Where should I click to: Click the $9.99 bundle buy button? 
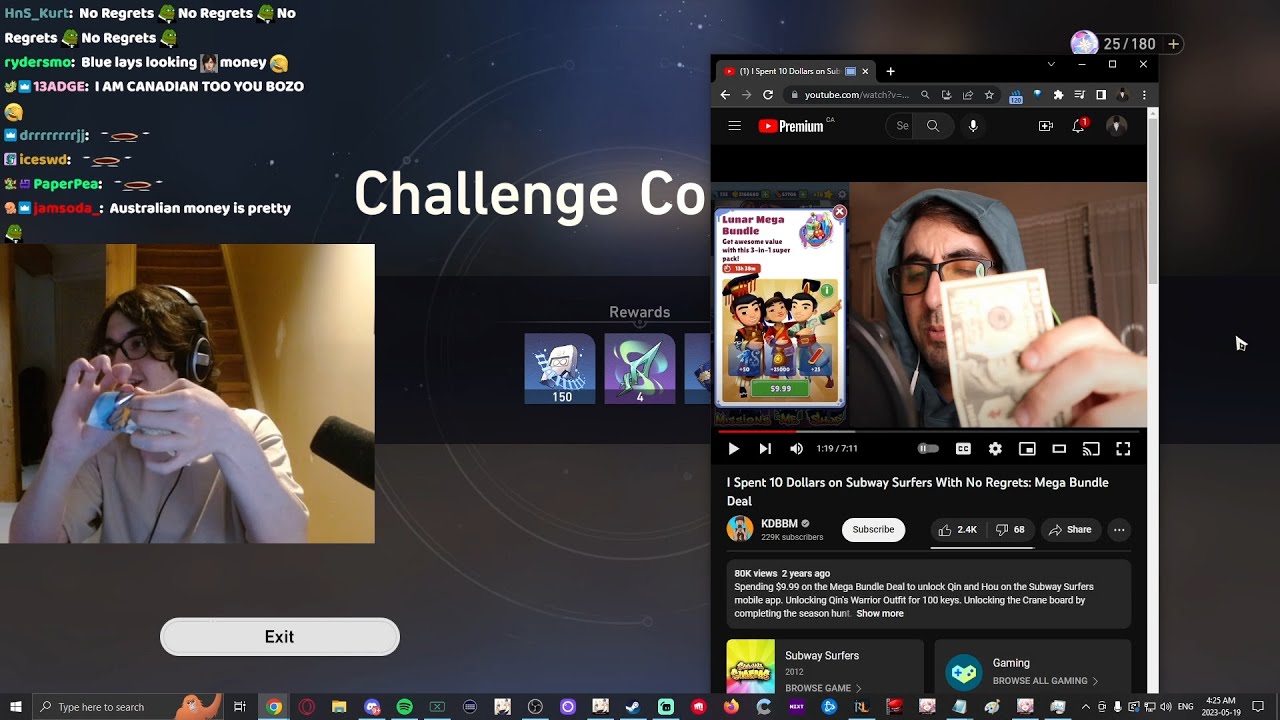point(780,388)
